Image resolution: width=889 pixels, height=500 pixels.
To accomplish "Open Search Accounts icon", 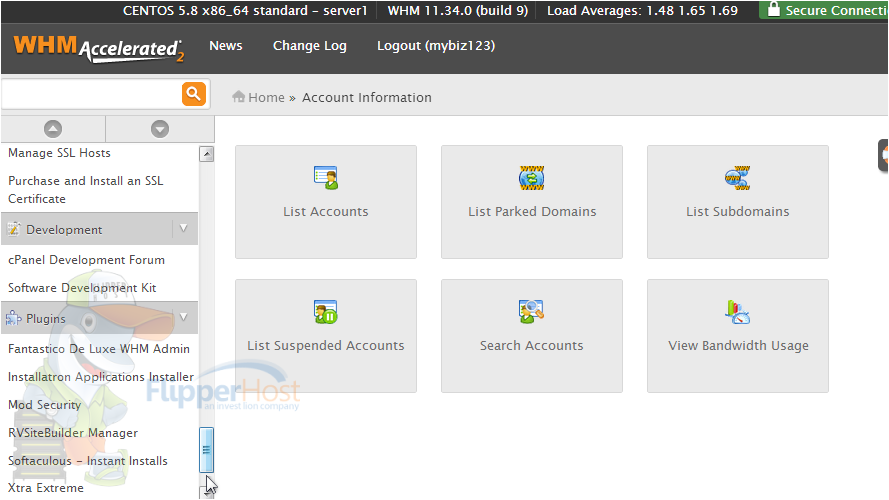I will point(531,312).
